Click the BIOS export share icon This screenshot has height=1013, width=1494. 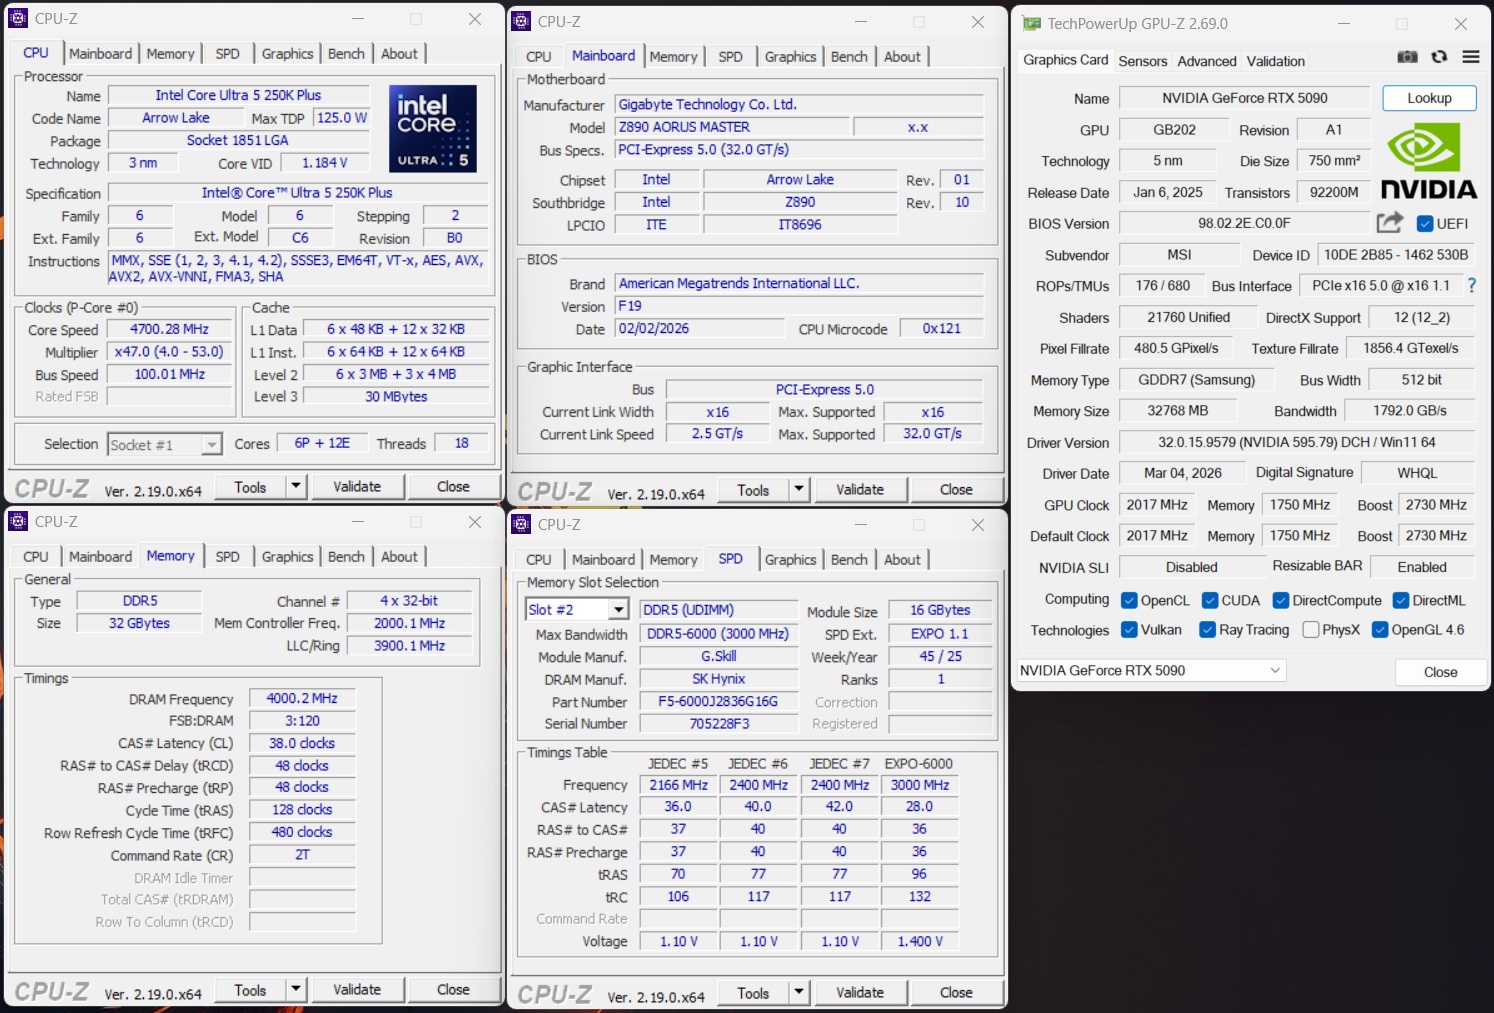click(1389, 223)
